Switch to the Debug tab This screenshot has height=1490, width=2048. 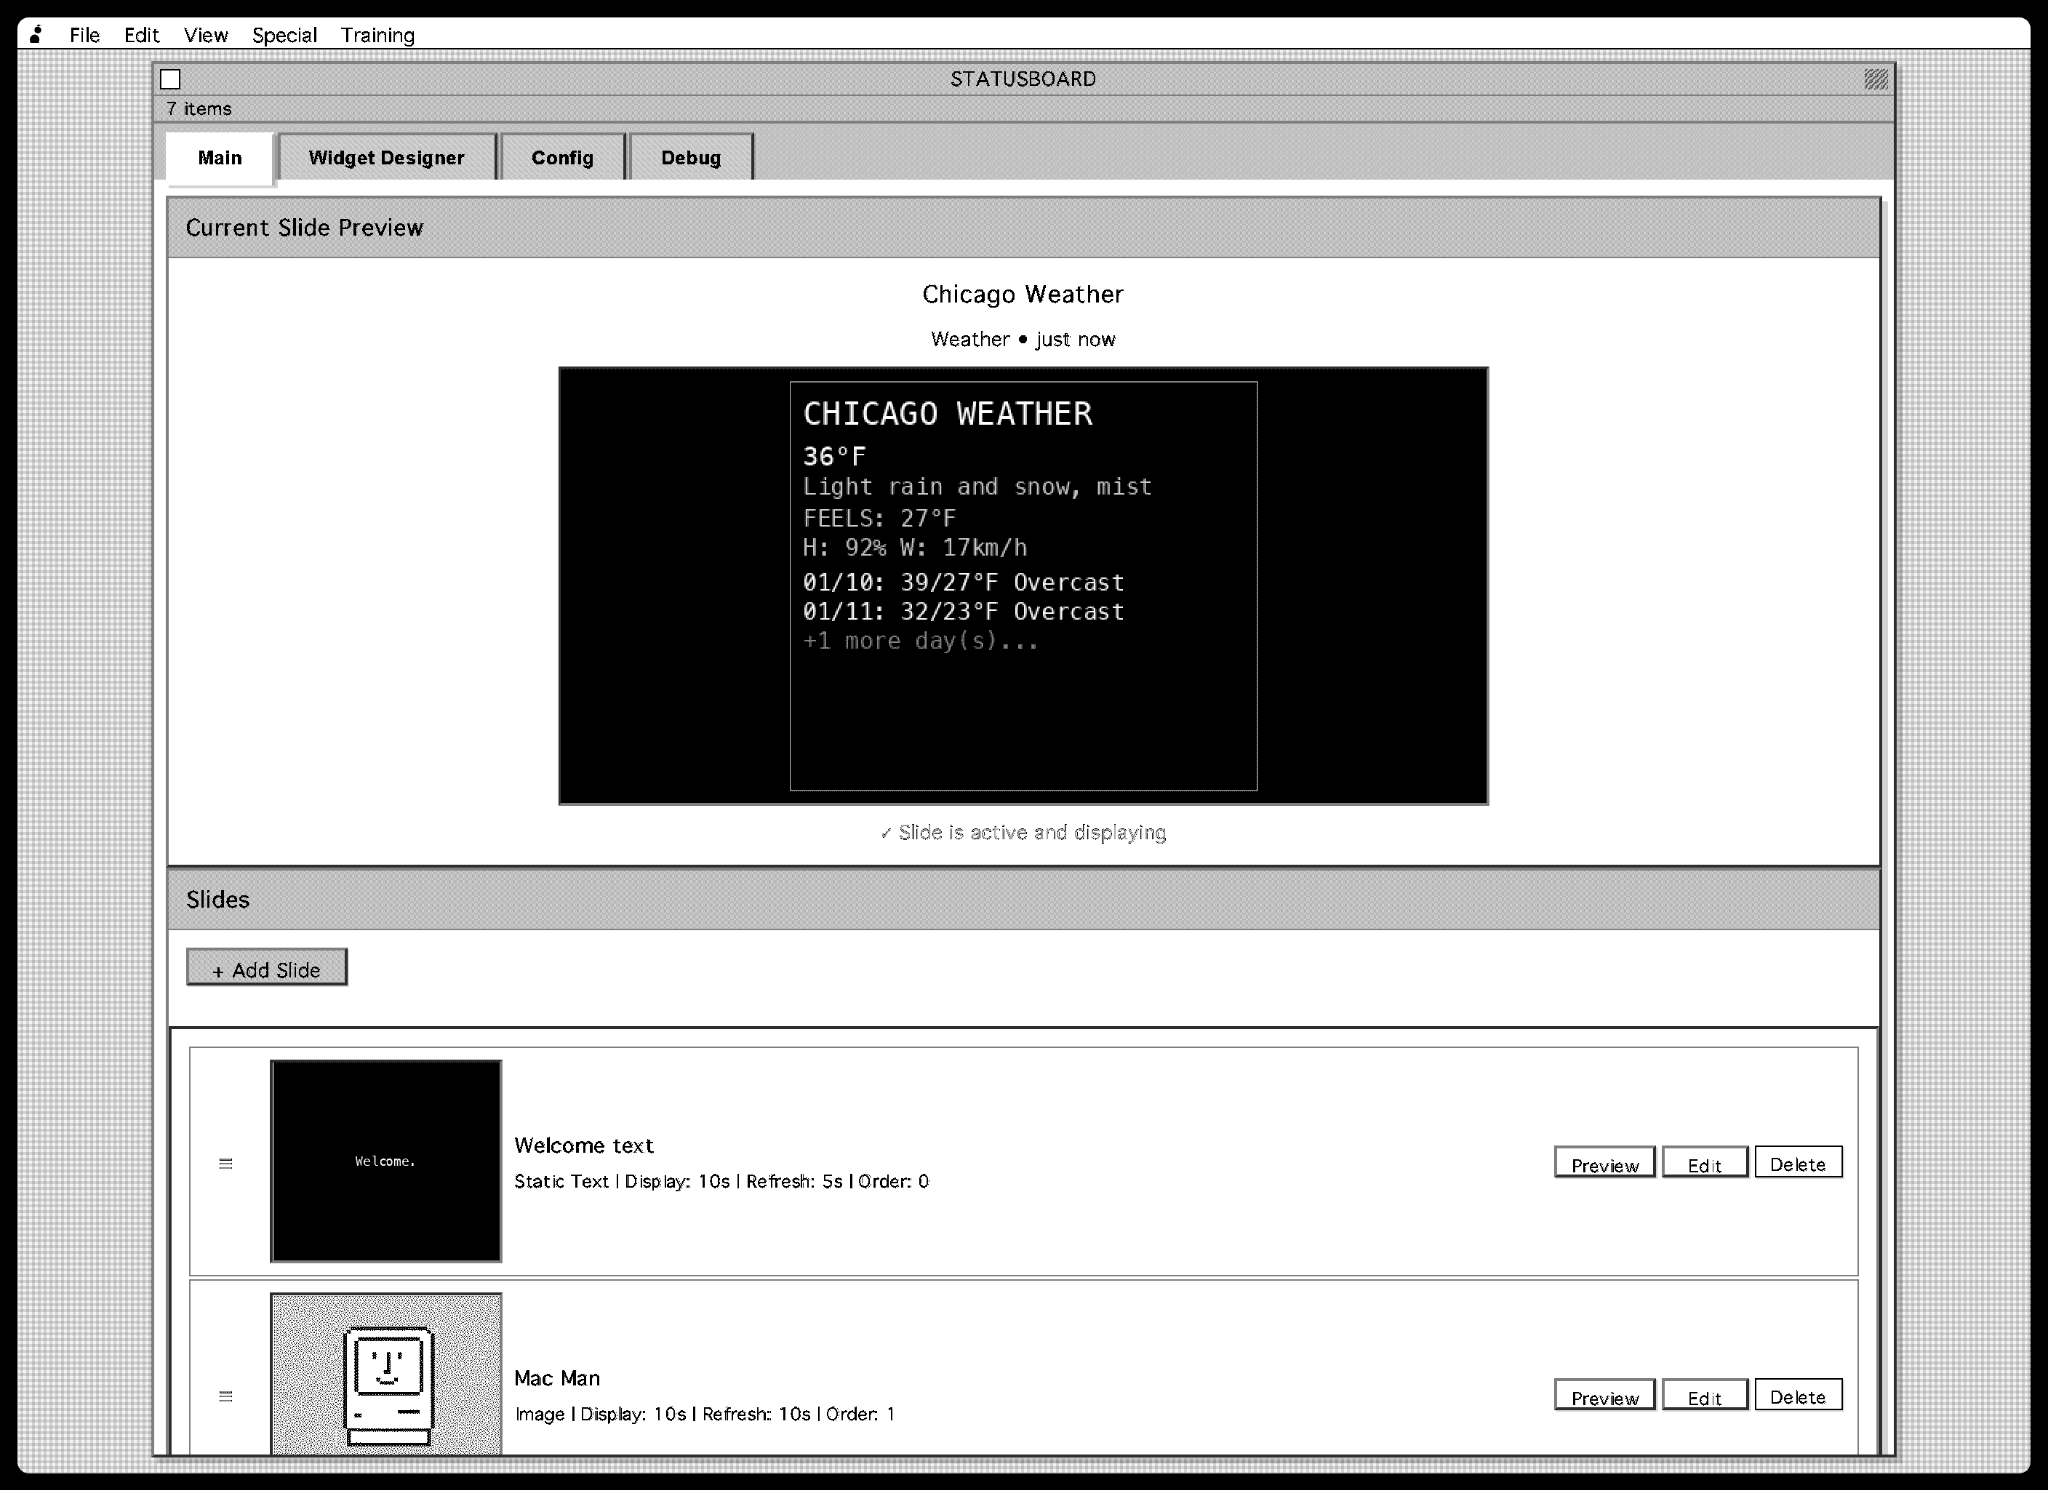click(690, 158)
